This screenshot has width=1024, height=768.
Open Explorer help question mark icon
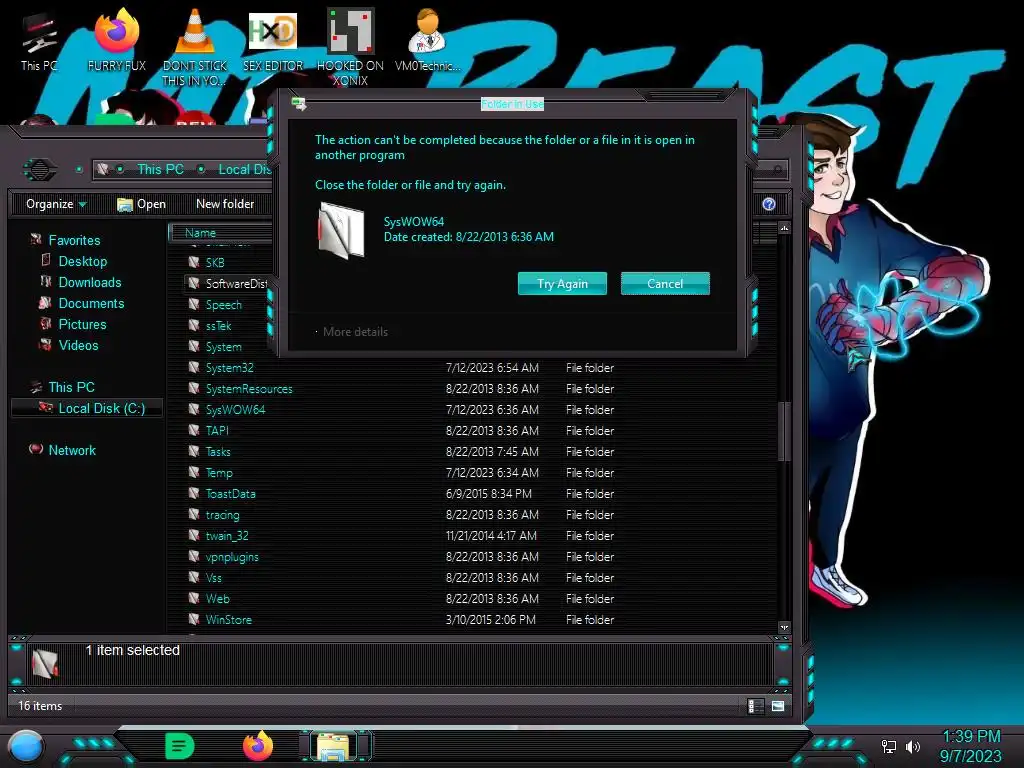769,204
